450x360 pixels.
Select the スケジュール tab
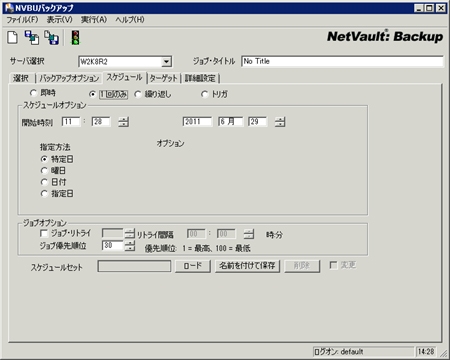pos(124,77)
